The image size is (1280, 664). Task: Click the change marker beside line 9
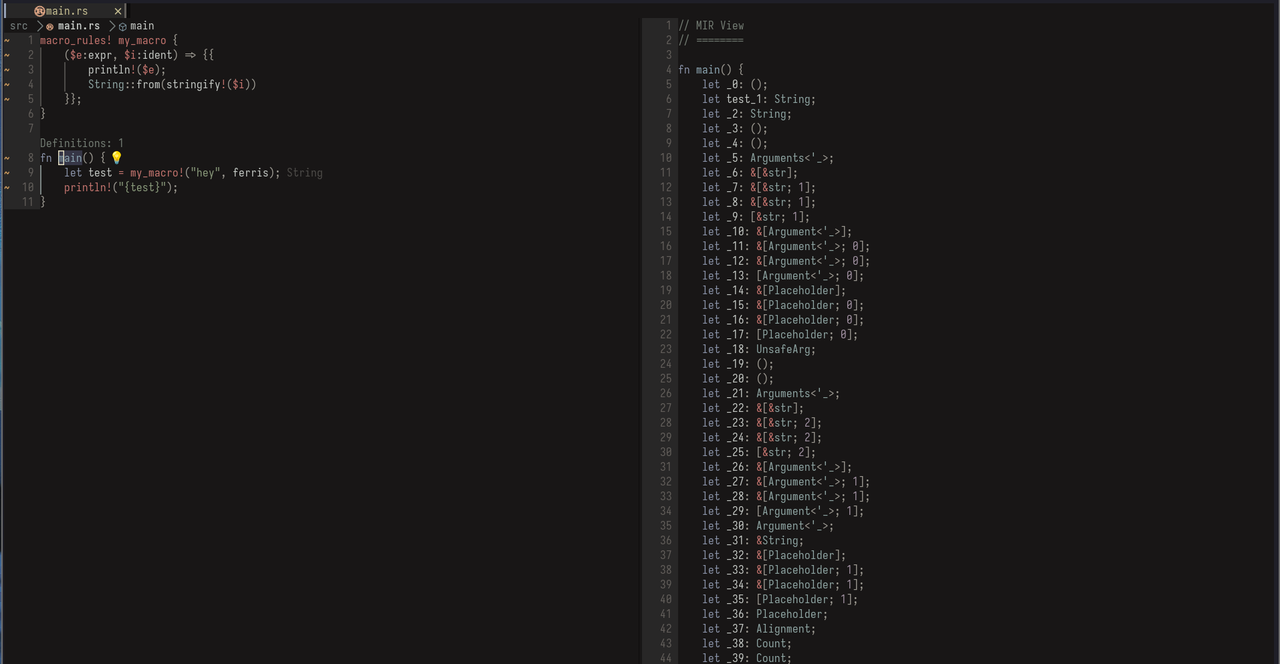pos(8,172)
